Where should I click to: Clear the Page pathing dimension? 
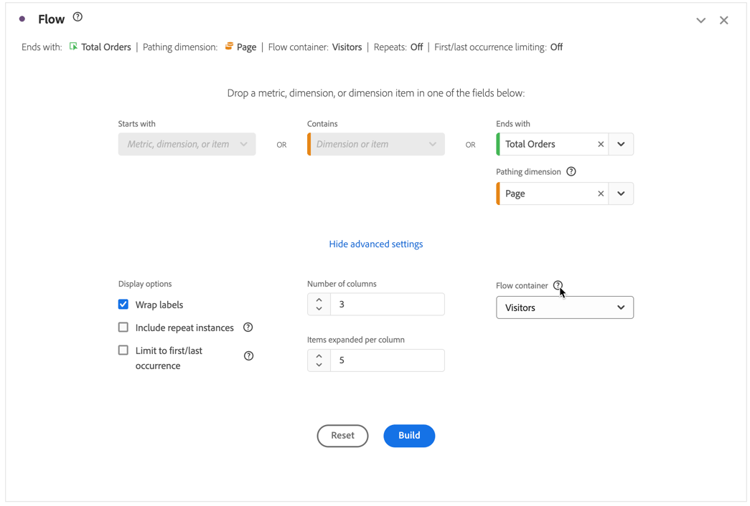pyautogui.click(x=600, y=194)
